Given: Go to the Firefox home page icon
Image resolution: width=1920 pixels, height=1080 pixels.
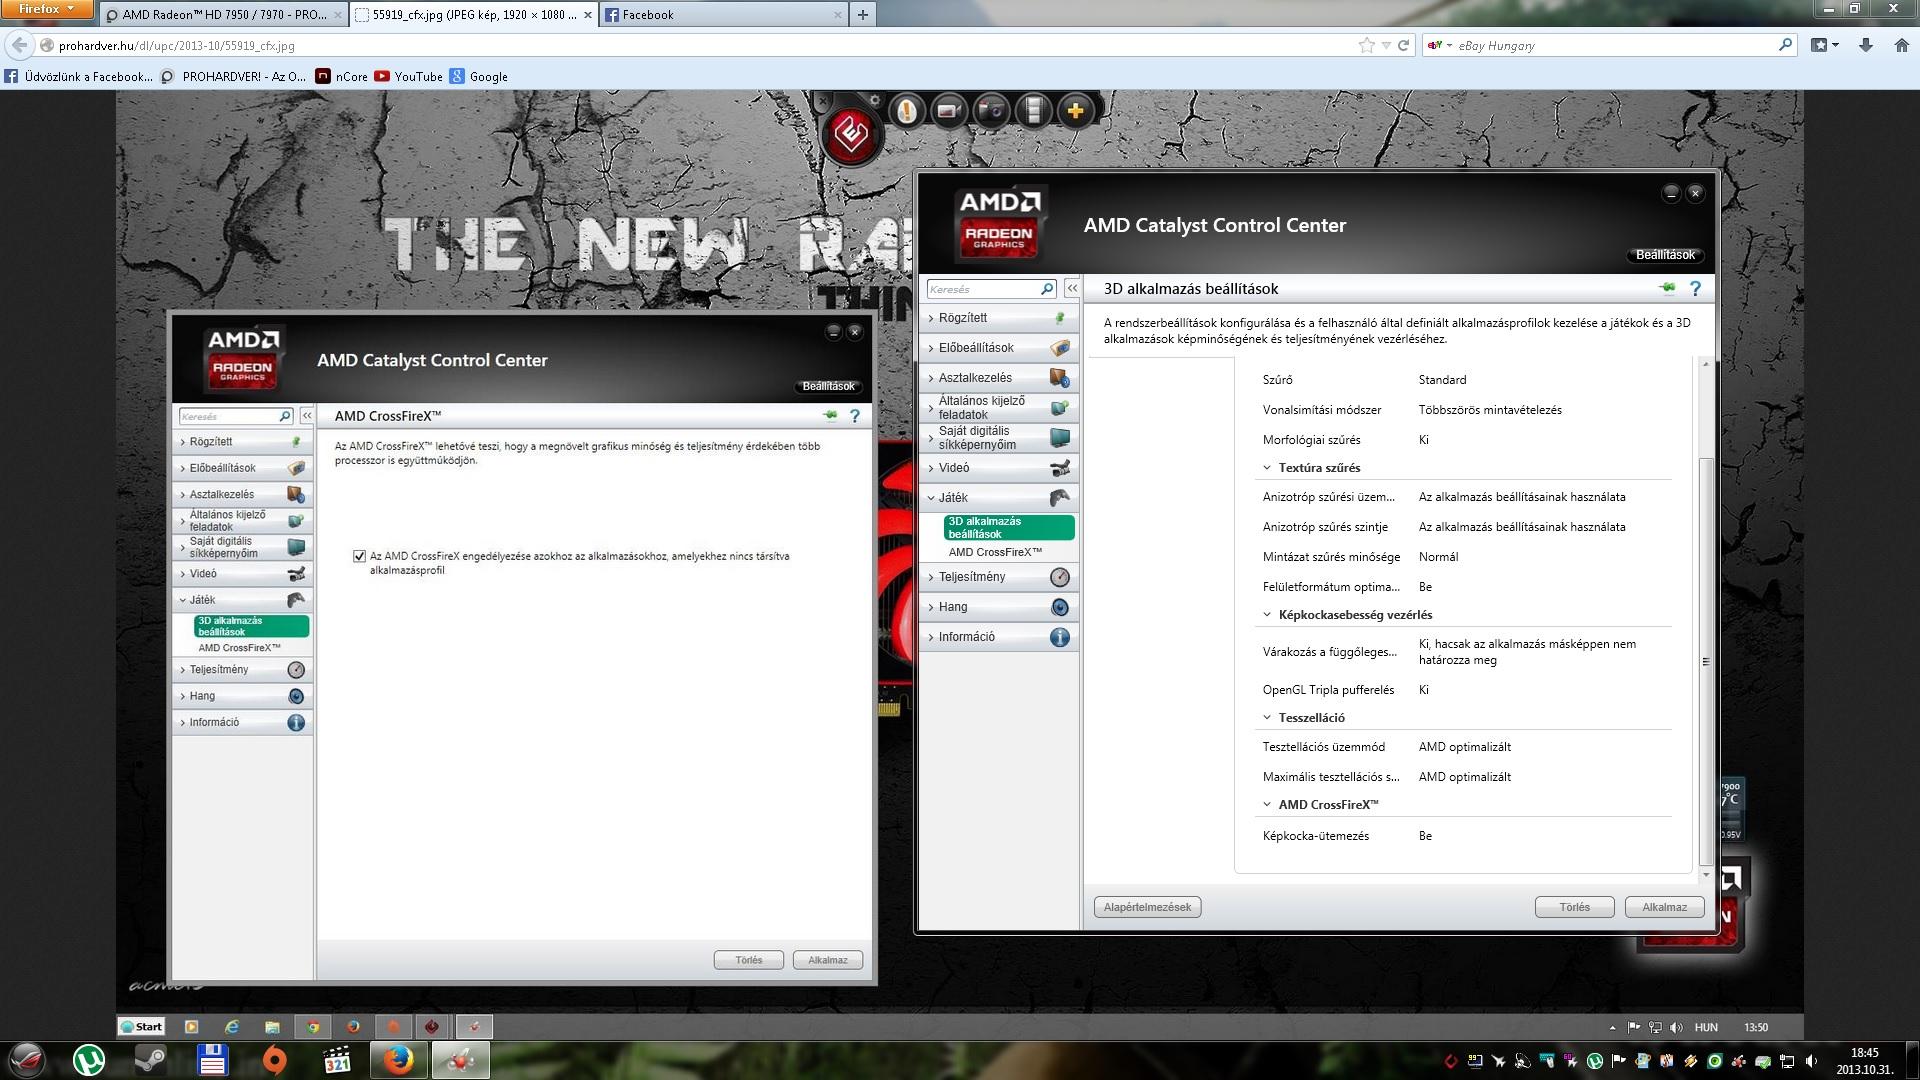Looking at the screenshot, I should coord(1902,45).
